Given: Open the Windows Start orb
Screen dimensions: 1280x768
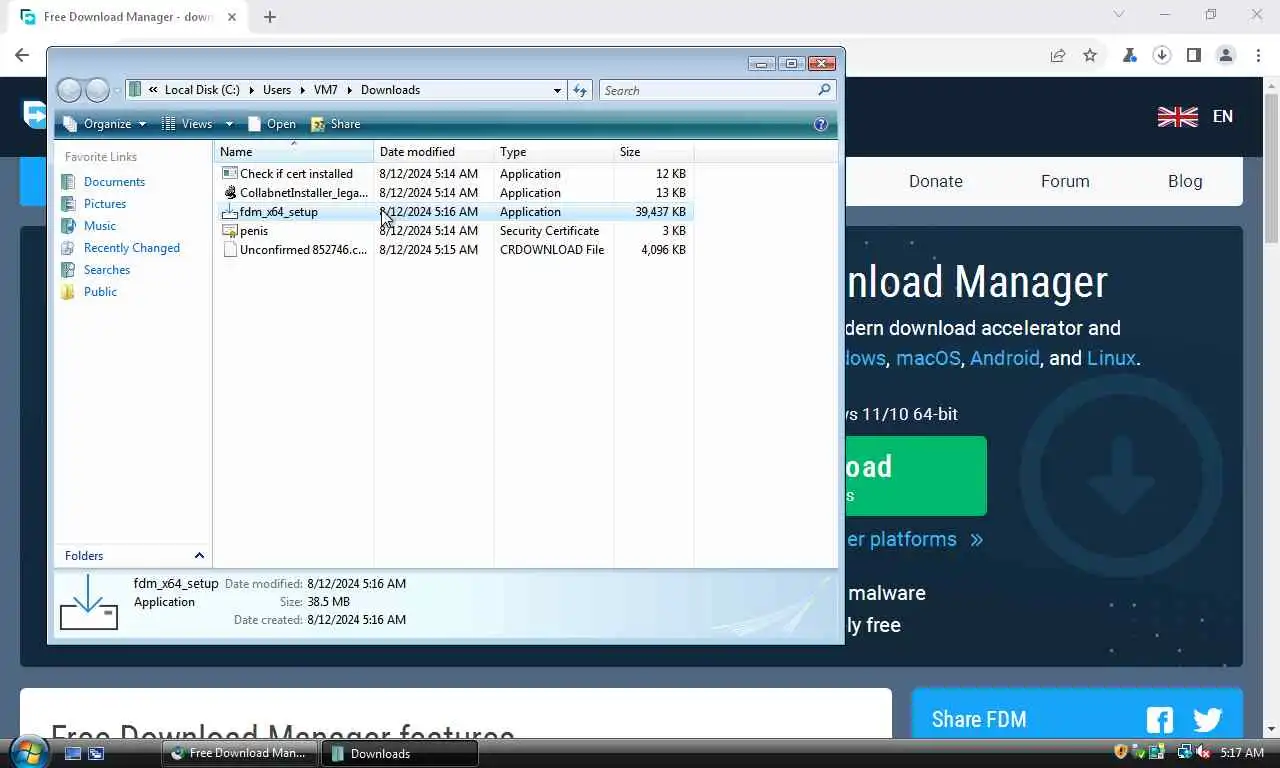Looking at the screenshot, I should coord(29,751).
